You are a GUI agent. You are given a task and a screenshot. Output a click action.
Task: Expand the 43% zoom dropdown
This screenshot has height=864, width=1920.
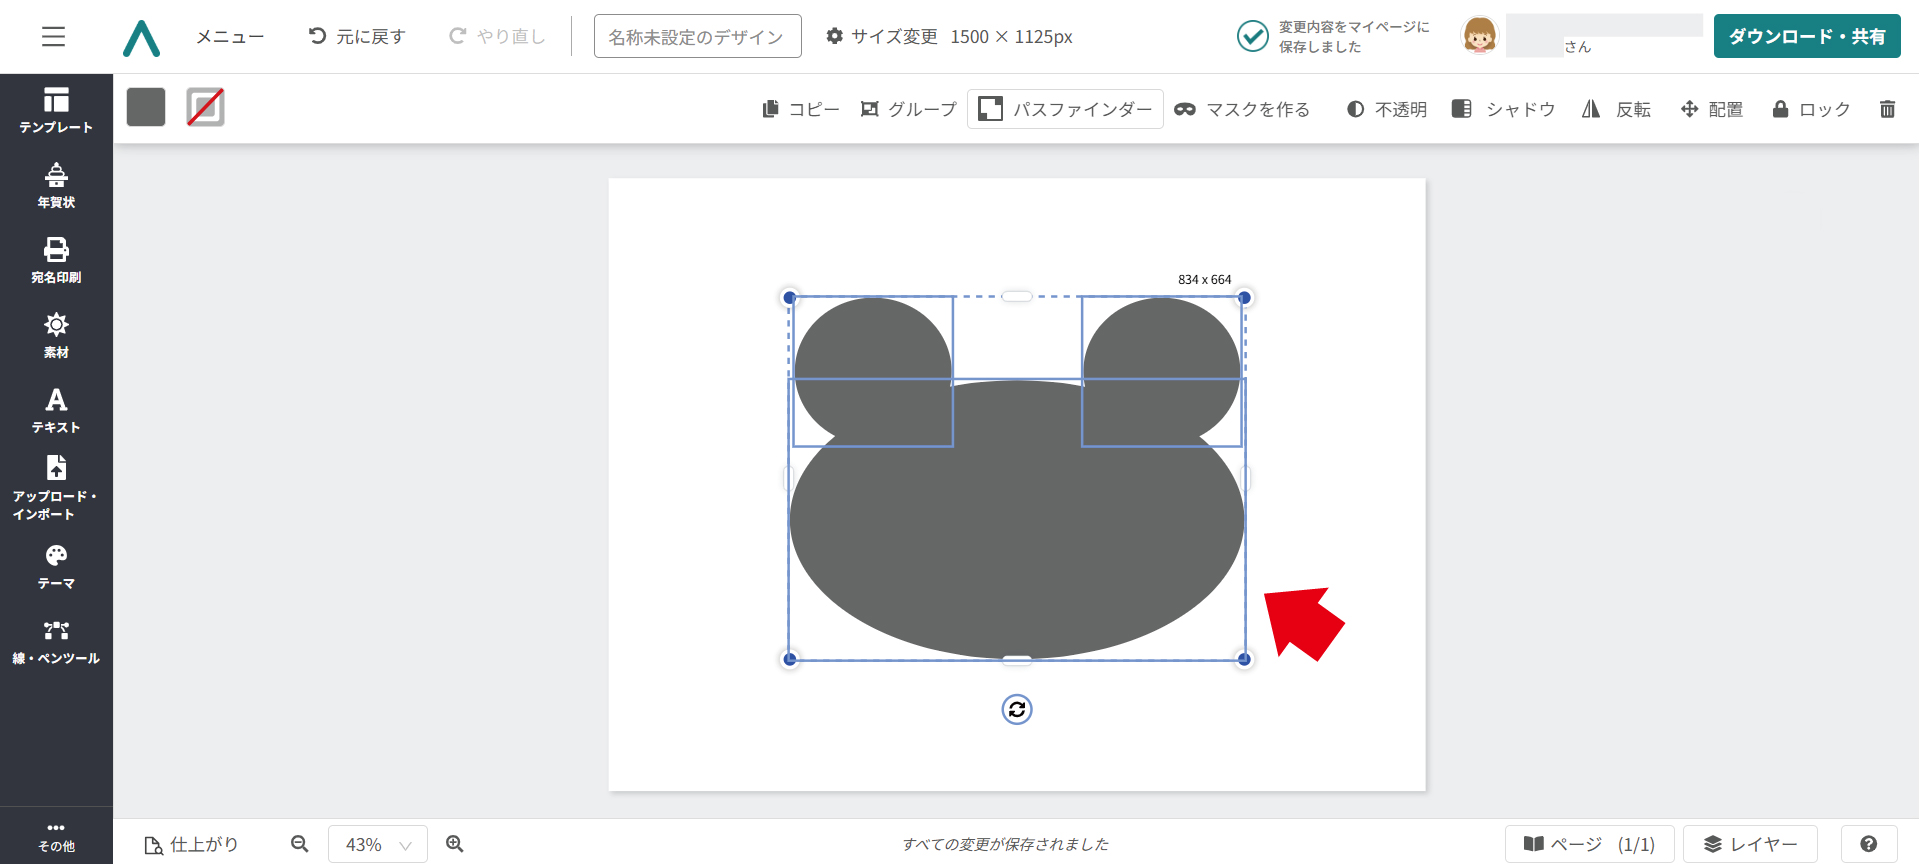point(378,844)
